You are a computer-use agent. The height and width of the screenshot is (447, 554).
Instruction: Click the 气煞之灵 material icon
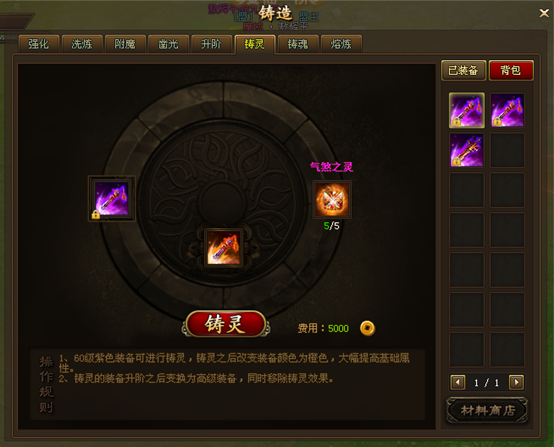point(332,200)
